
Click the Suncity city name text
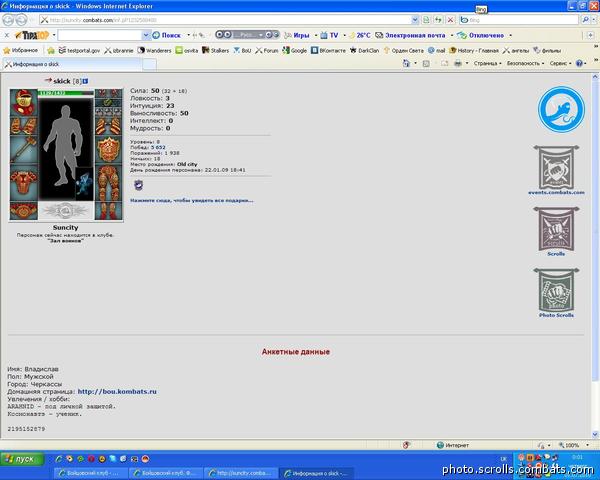tap(66, 227)
